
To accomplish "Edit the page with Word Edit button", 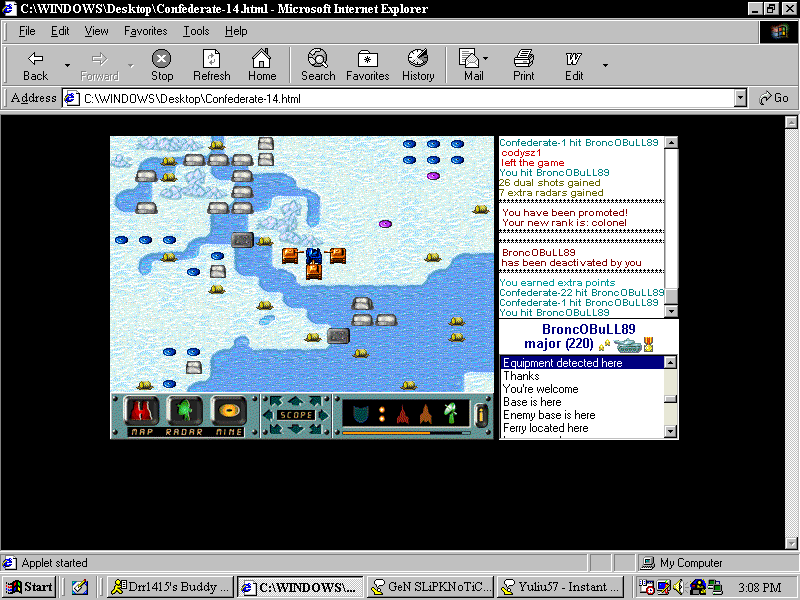I will [x=573, y=65].
